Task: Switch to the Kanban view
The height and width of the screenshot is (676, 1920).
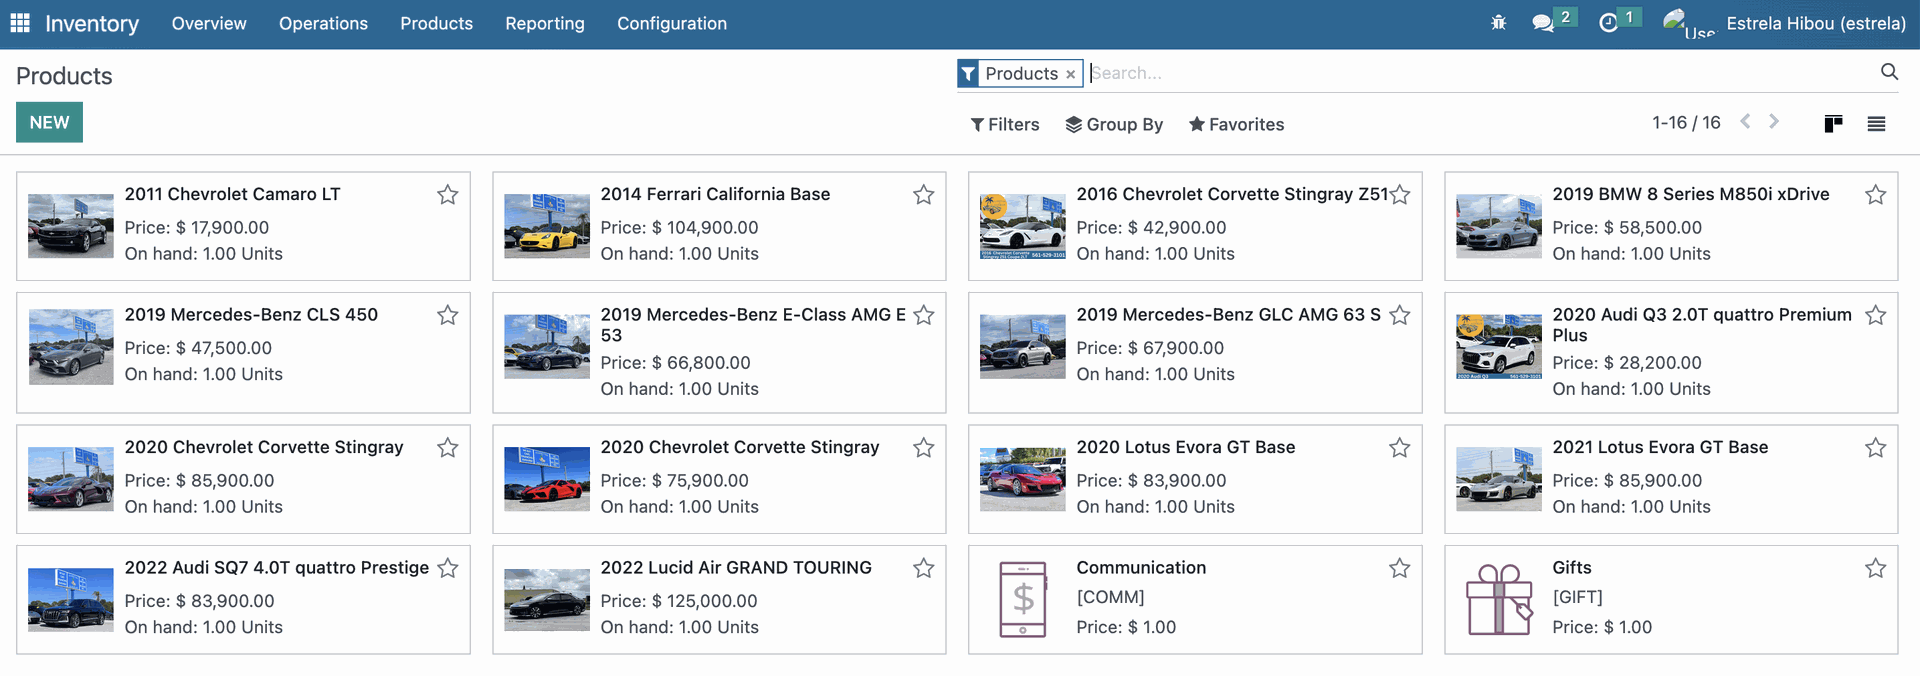Action: (x=1833, y=124)
